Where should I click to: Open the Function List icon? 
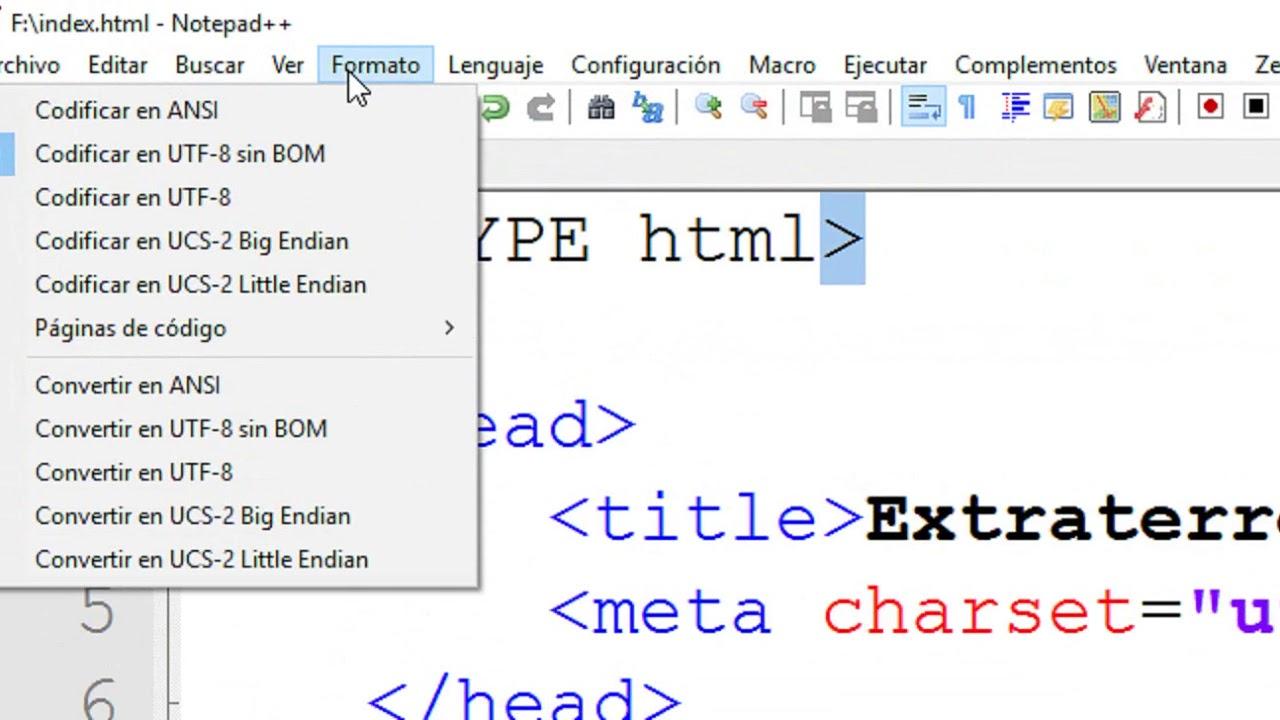click(x=1150, y=107)
